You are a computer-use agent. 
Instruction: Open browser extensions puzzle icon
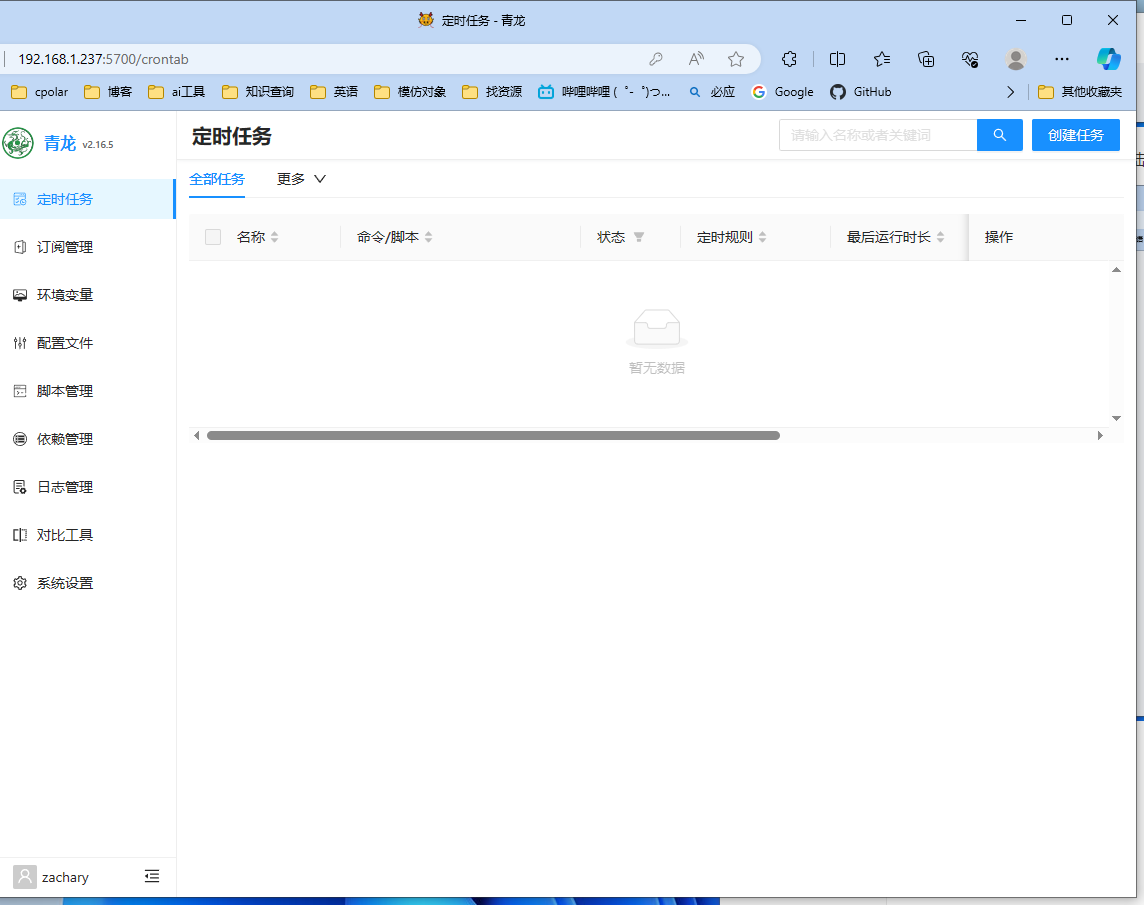click(789, 59)
